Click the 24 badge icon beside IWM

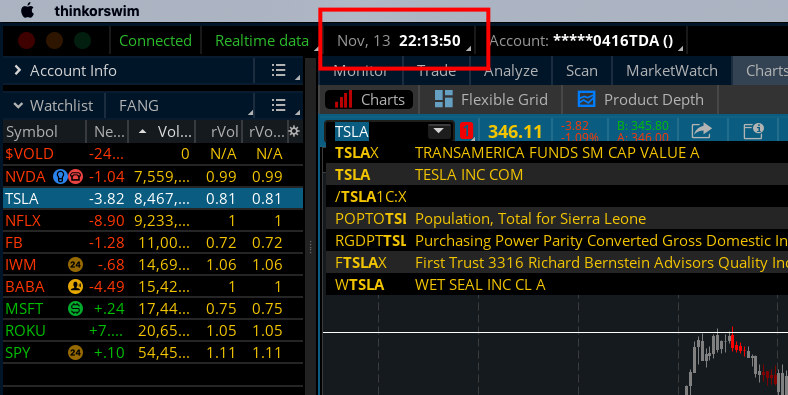tap(75, 264)
